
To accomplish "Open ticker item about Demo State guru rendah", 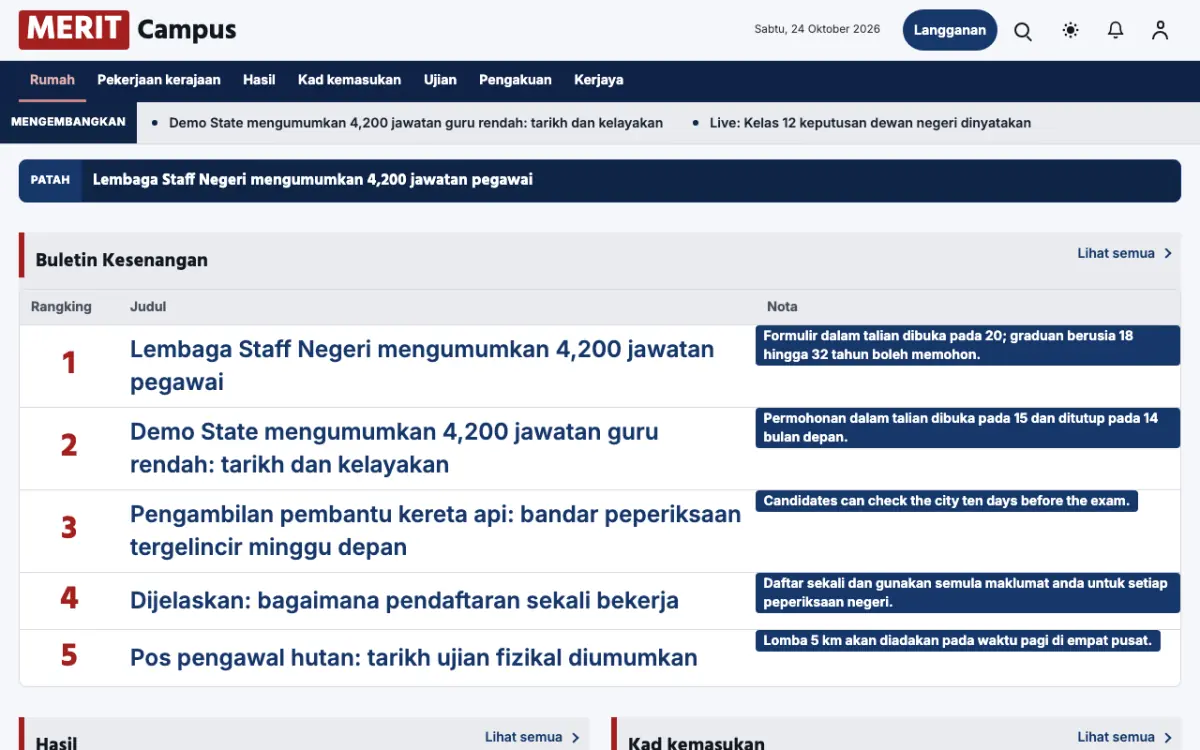I will (416, 123).
